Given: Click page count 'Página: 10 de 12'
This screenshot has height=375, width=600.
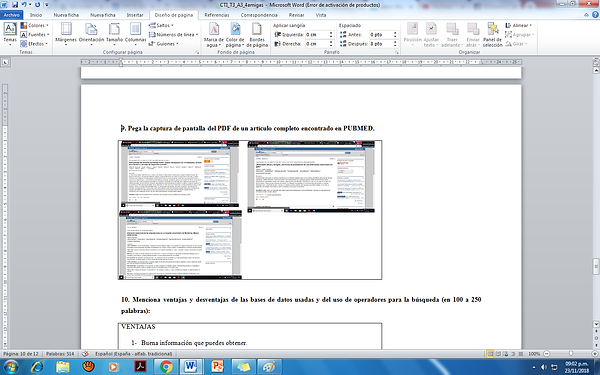Looking at the screenshot, I should [21, 354].
